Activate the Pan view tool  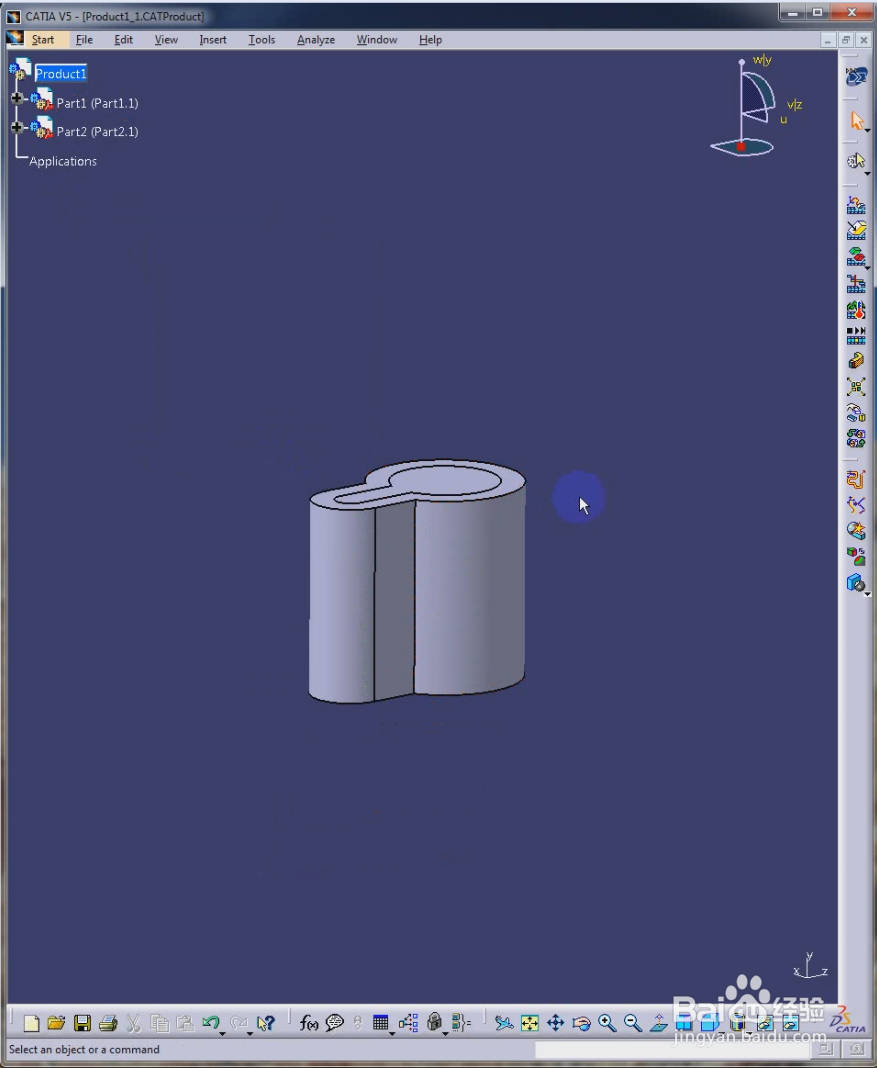[556, 1022]
